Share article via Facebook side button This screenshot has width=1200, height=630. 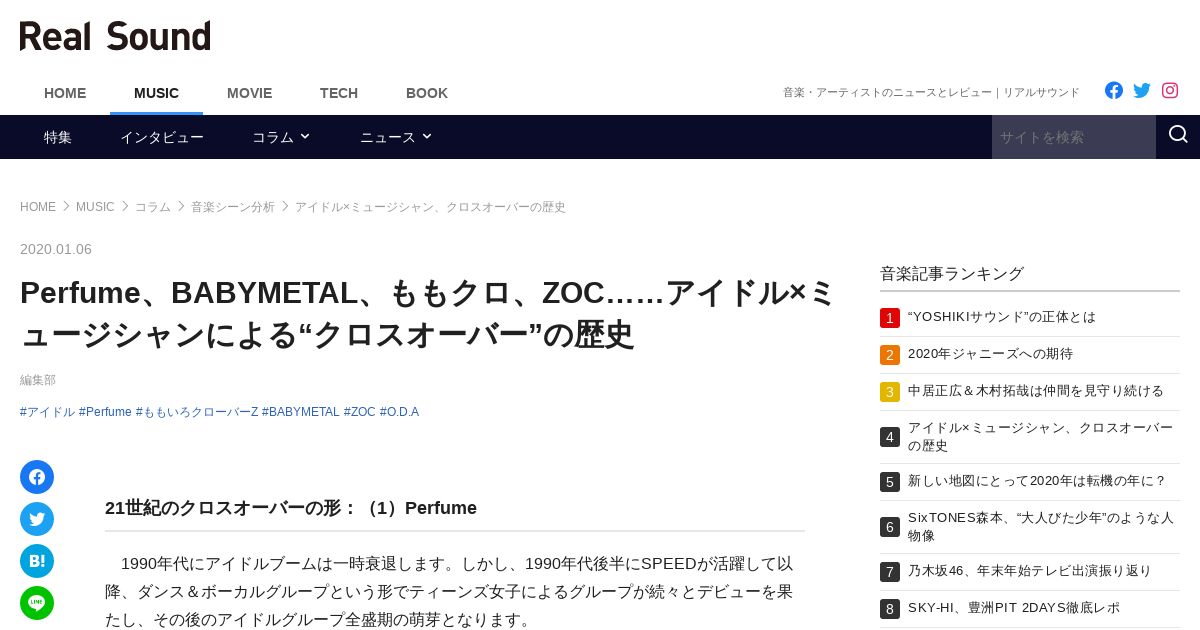(x=37, y=477)
